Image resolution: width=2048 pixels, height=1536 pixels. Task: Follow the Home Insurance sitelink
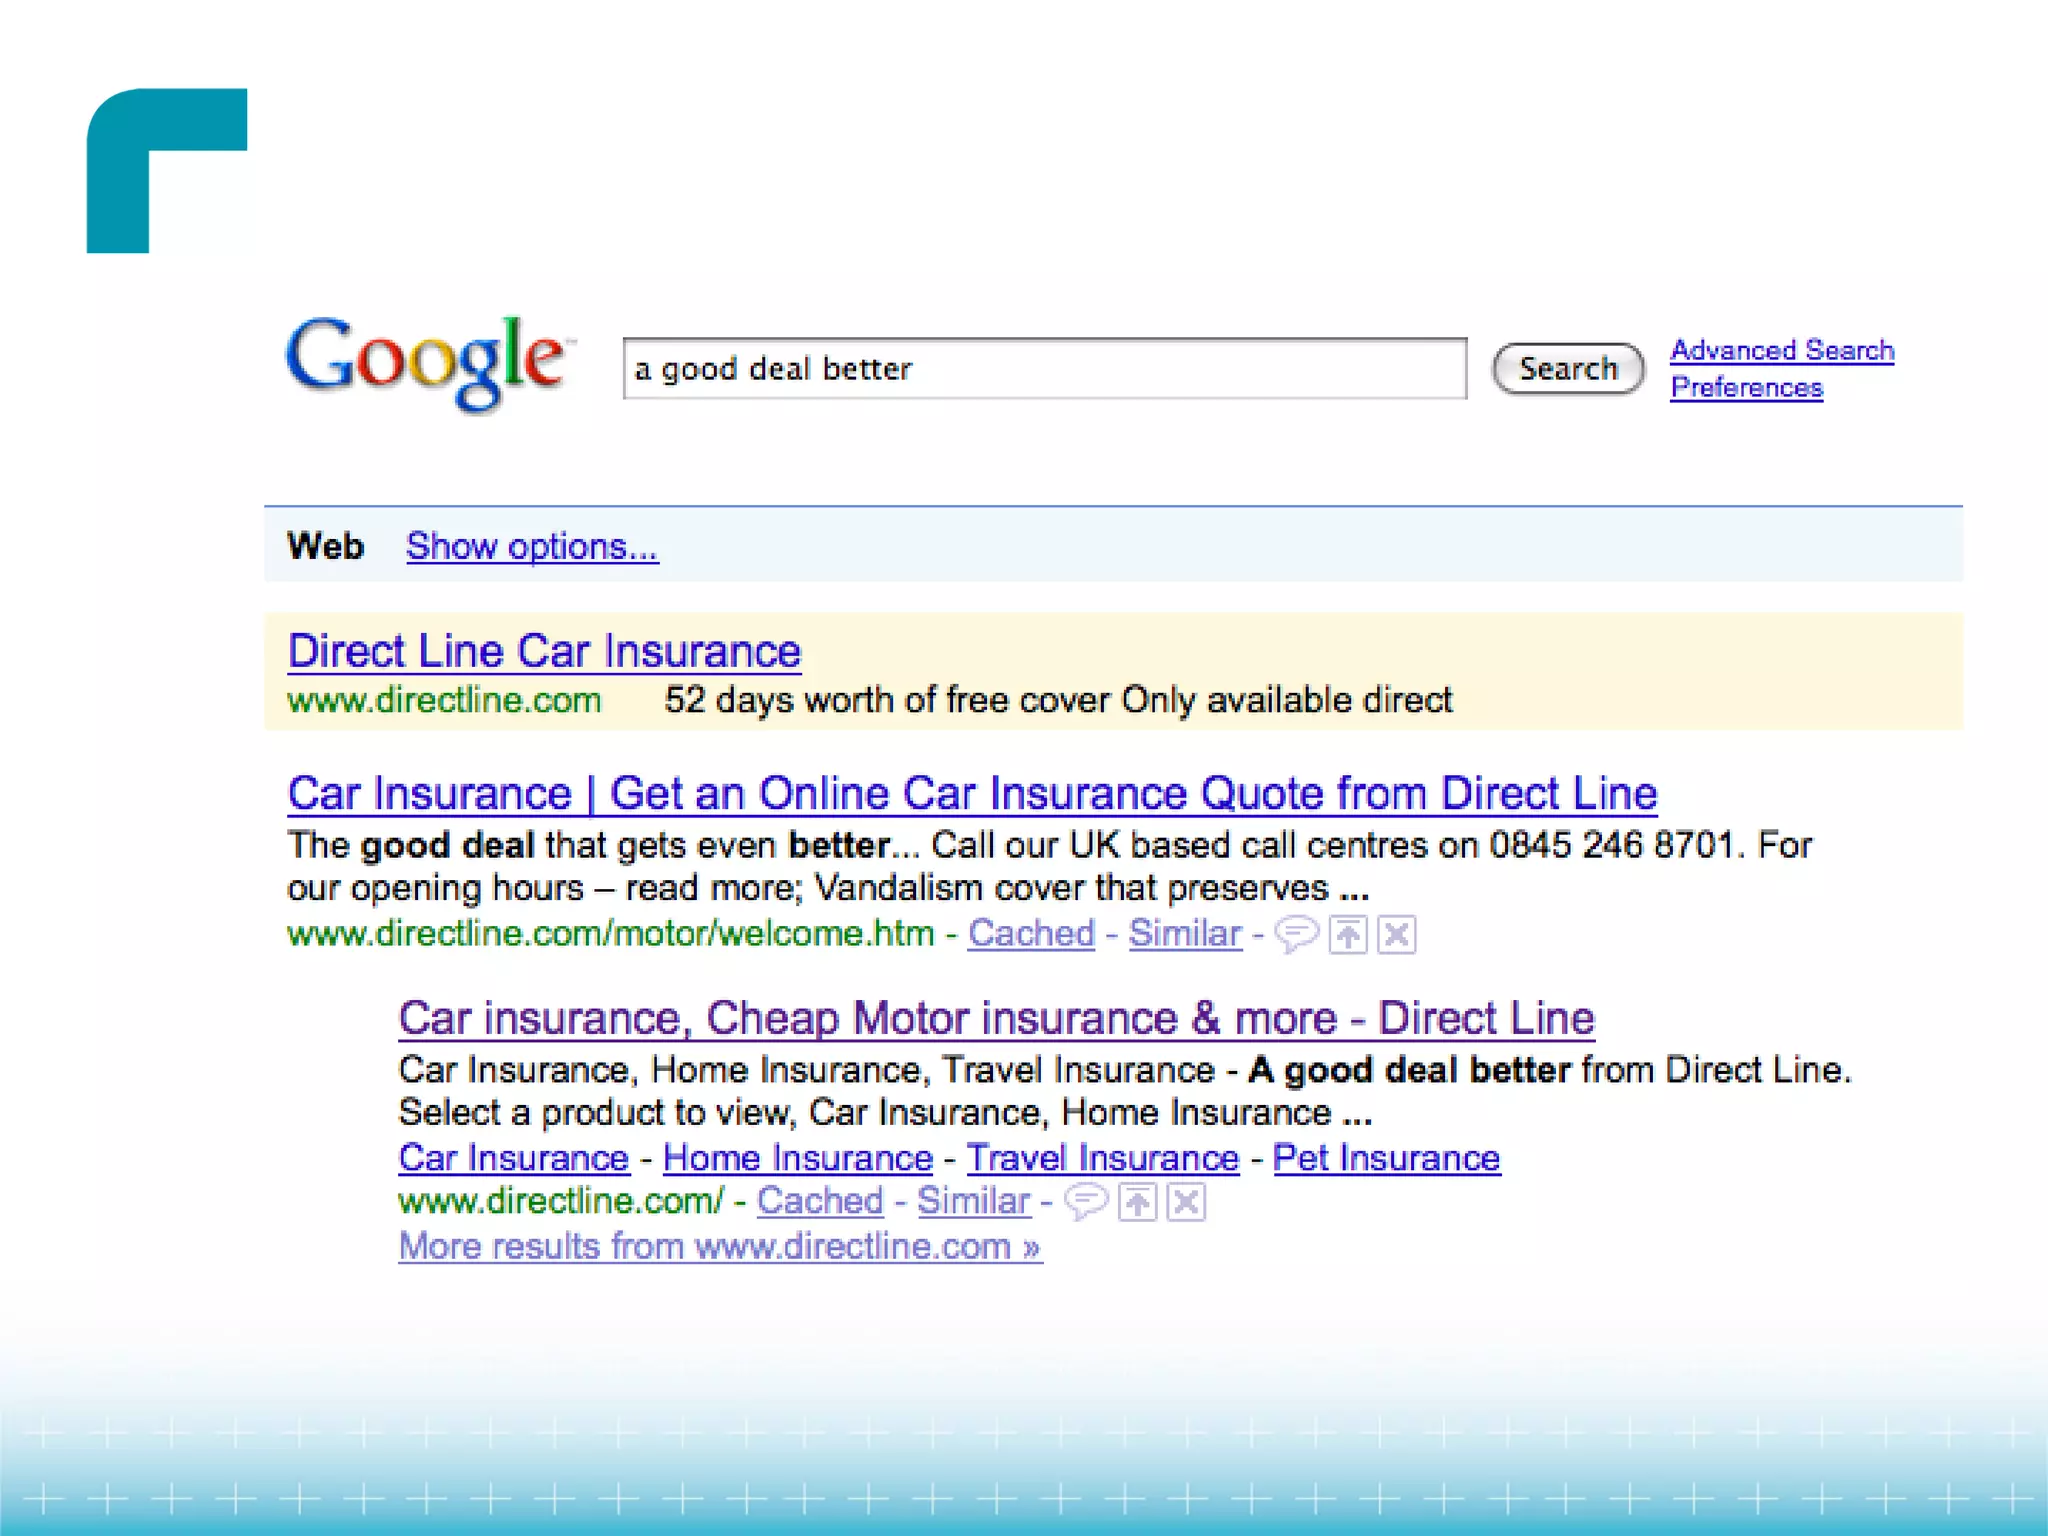point(797,1158)
